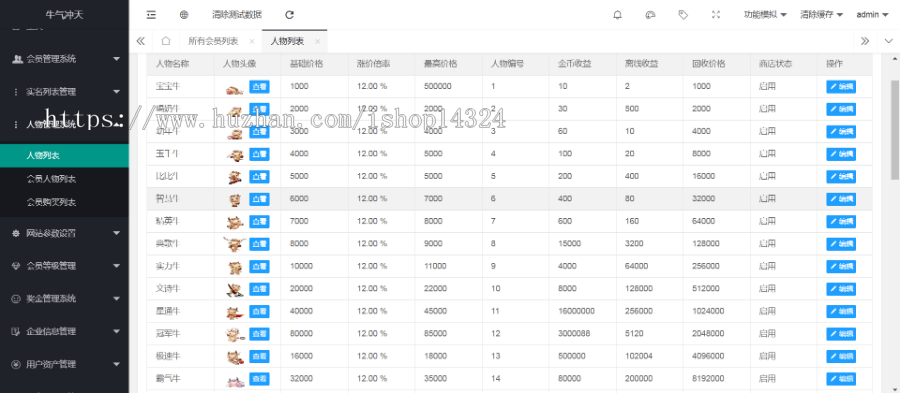
Task: Expand 用户资产管理 in sidebar
Action: [64, 364]
